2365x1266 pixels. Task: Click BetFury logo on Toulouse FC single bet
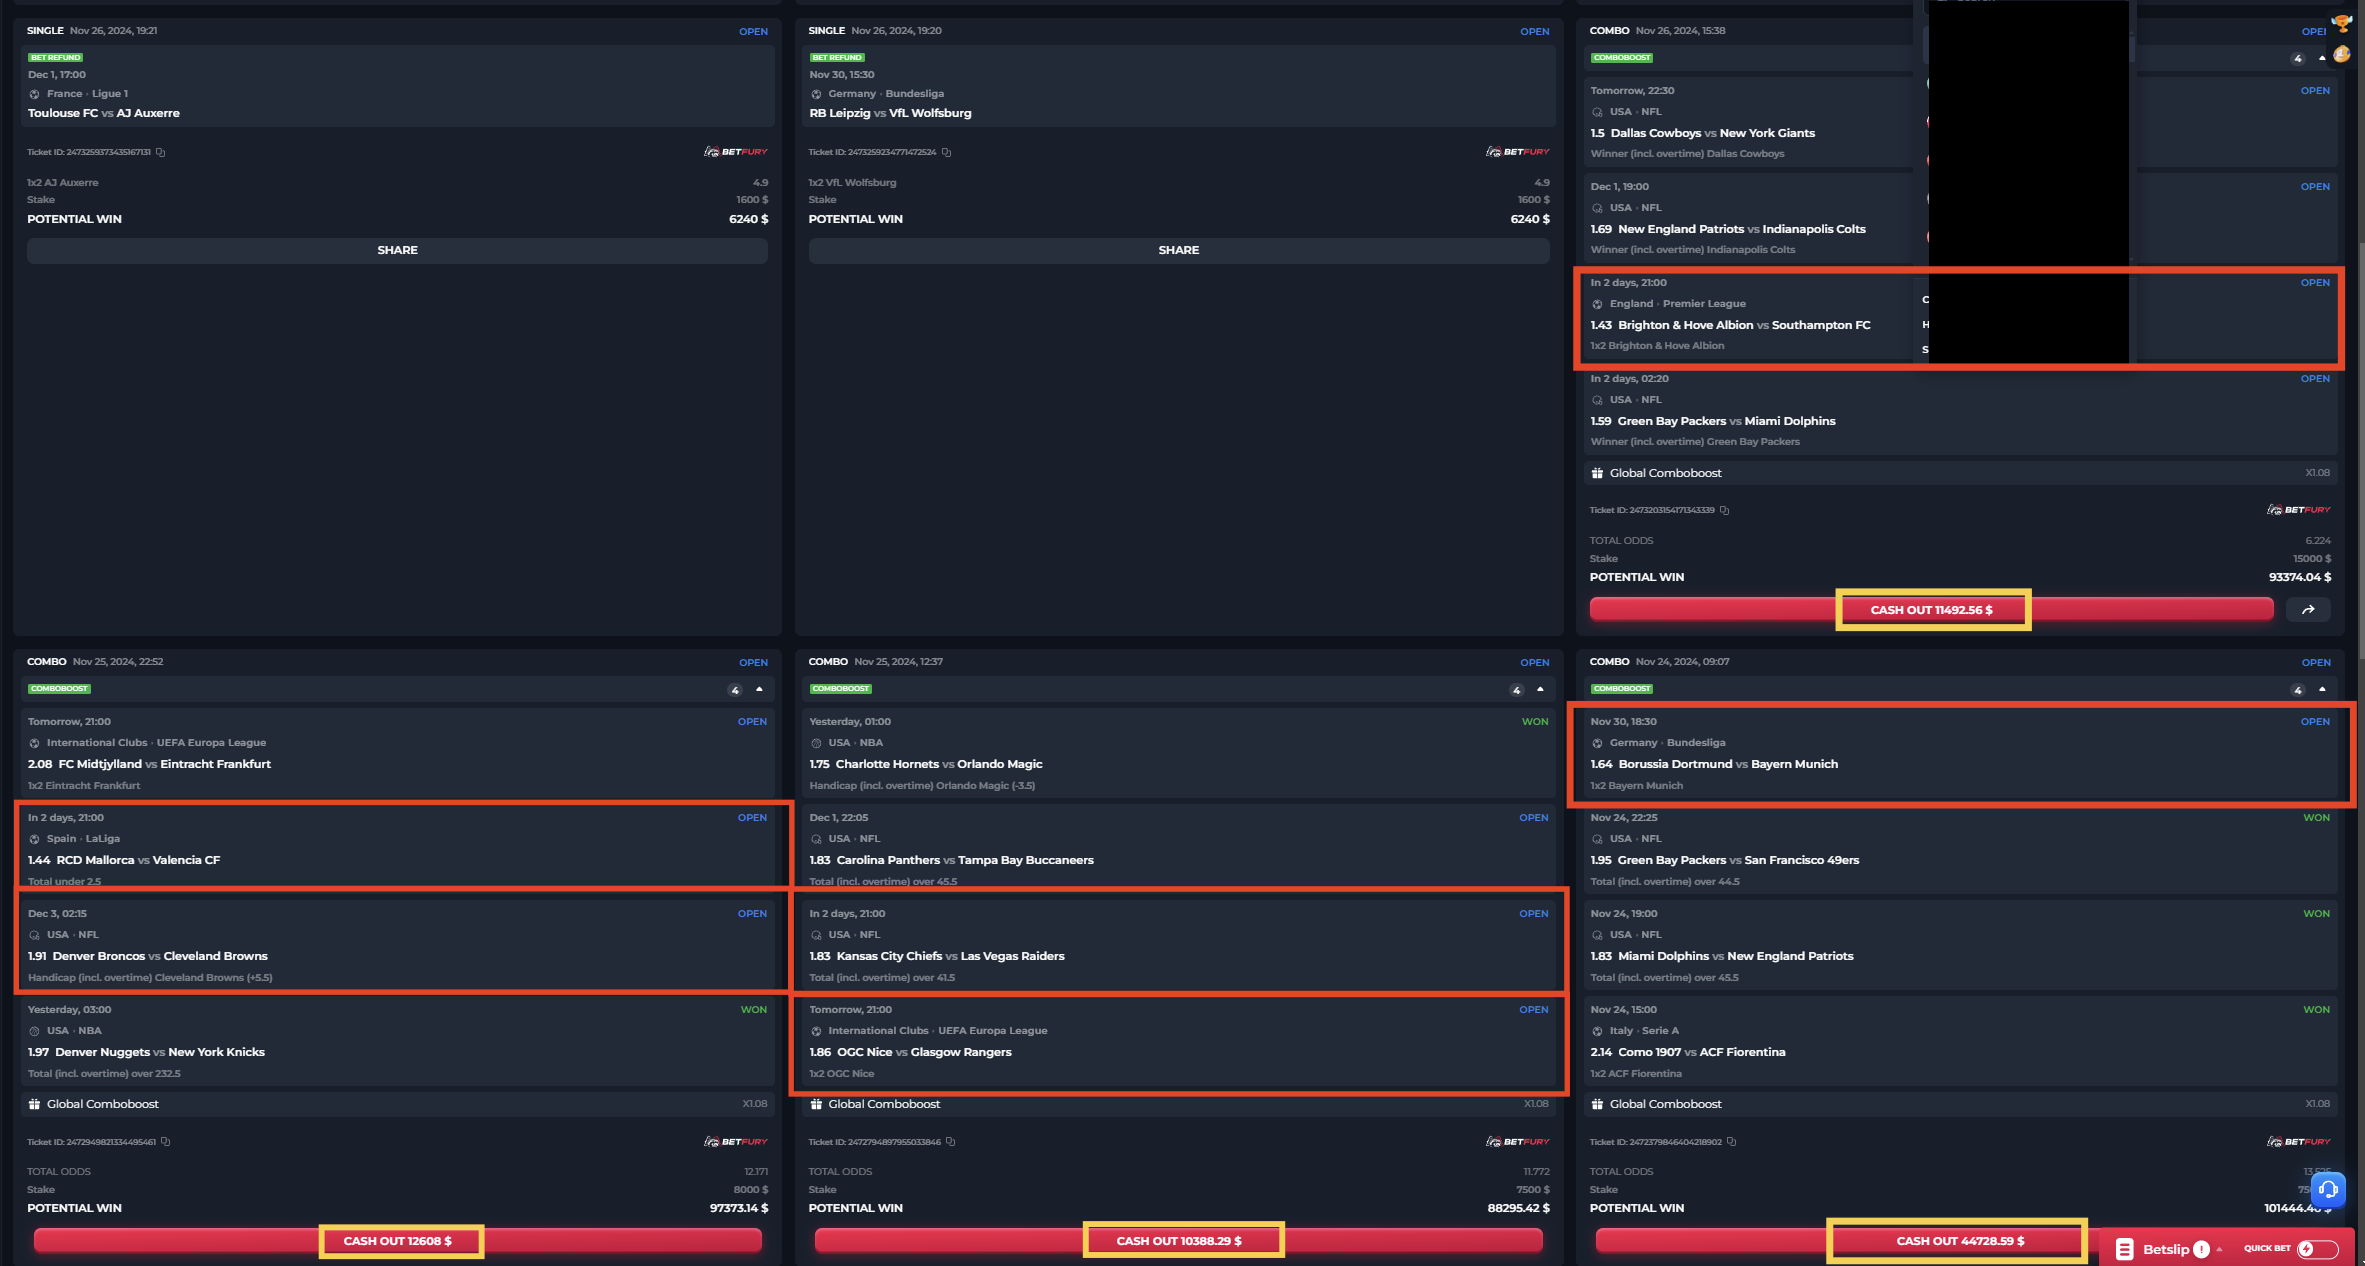pos(735,152)
